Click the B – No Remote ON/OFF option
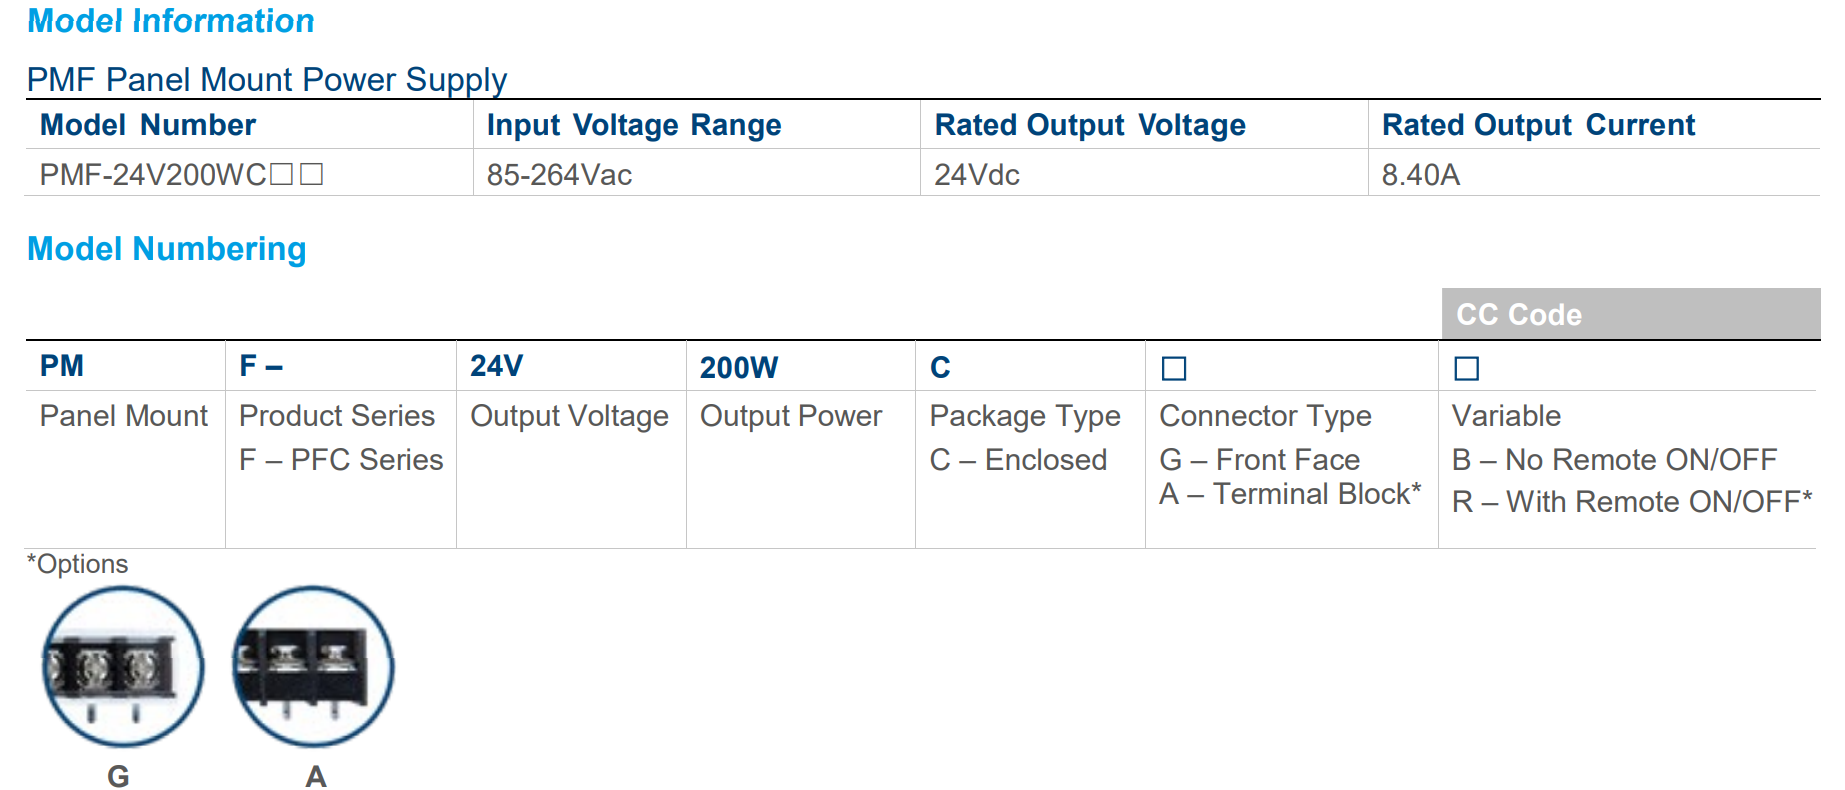Viewport: 1845px width, 790px height. (x=1614, y=460)
